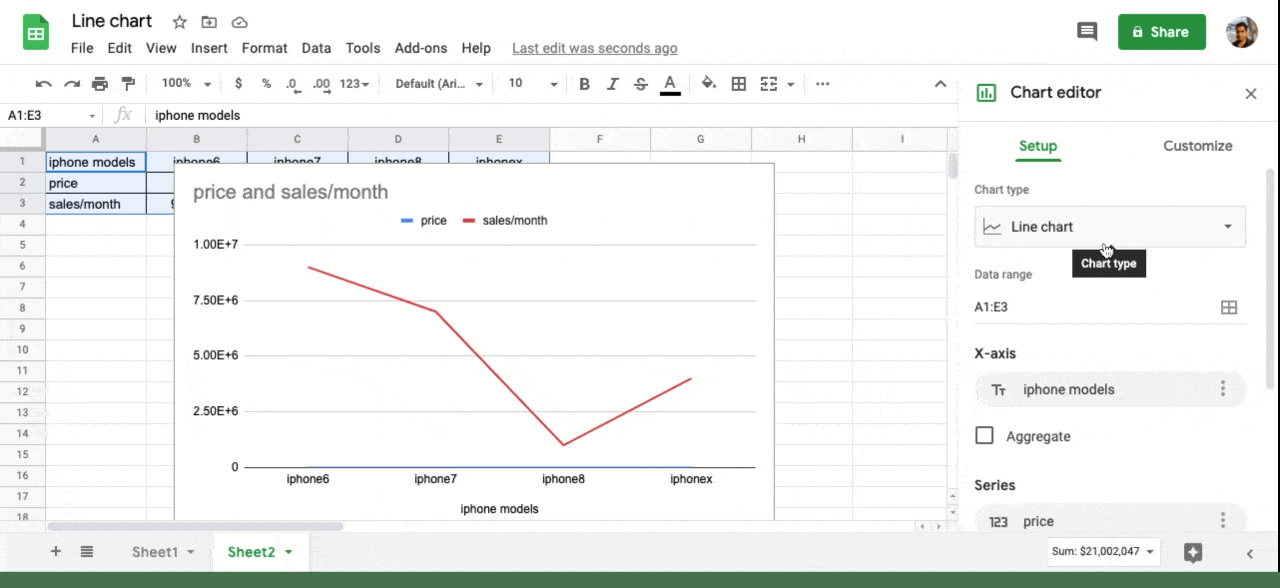Open the Add-ons menu
Screen dimensions: 1280x588
[x=421, y=48]
